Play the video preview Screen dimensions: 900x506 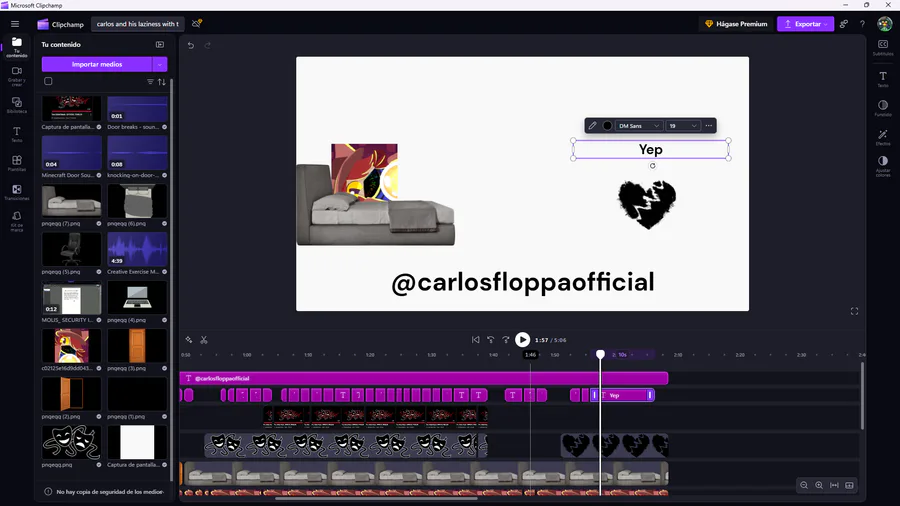[x=522, y=340]
